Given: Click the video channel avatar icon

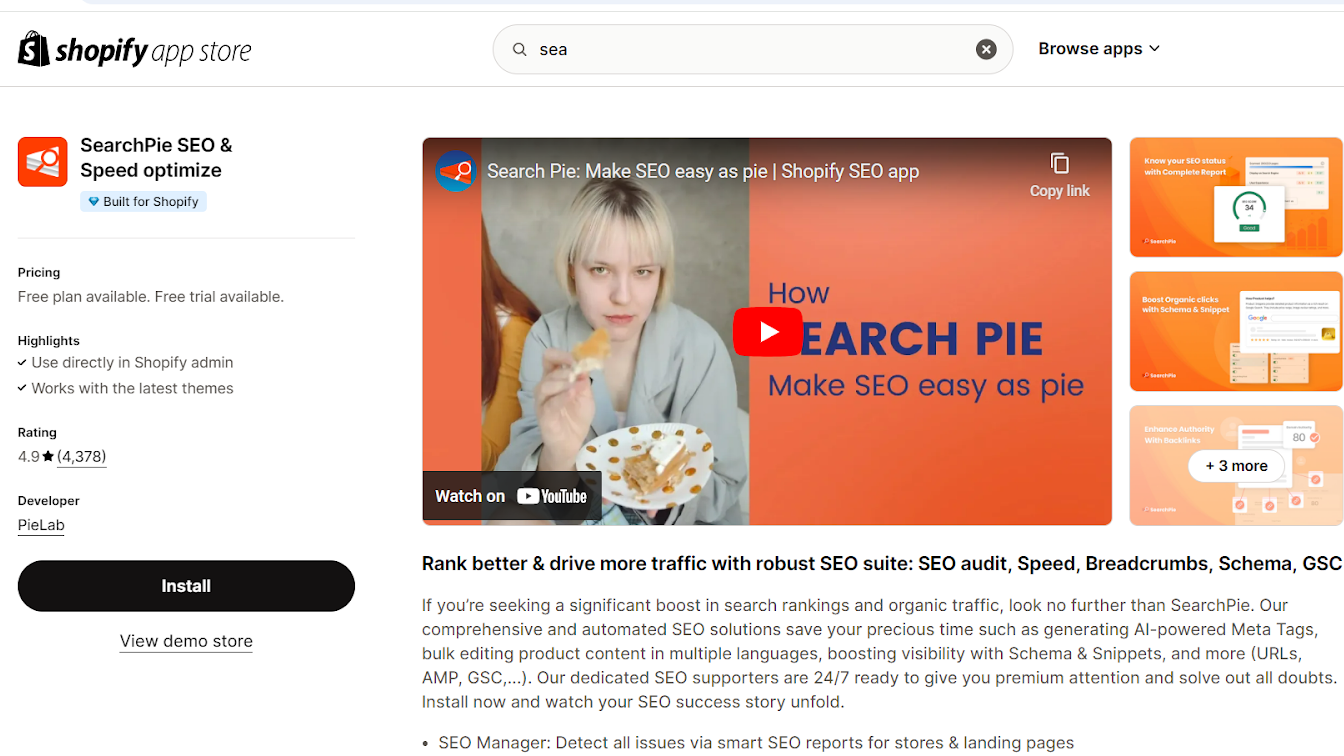Looking at the screenshot, I should pyautogui.click(x=455, y=171).
